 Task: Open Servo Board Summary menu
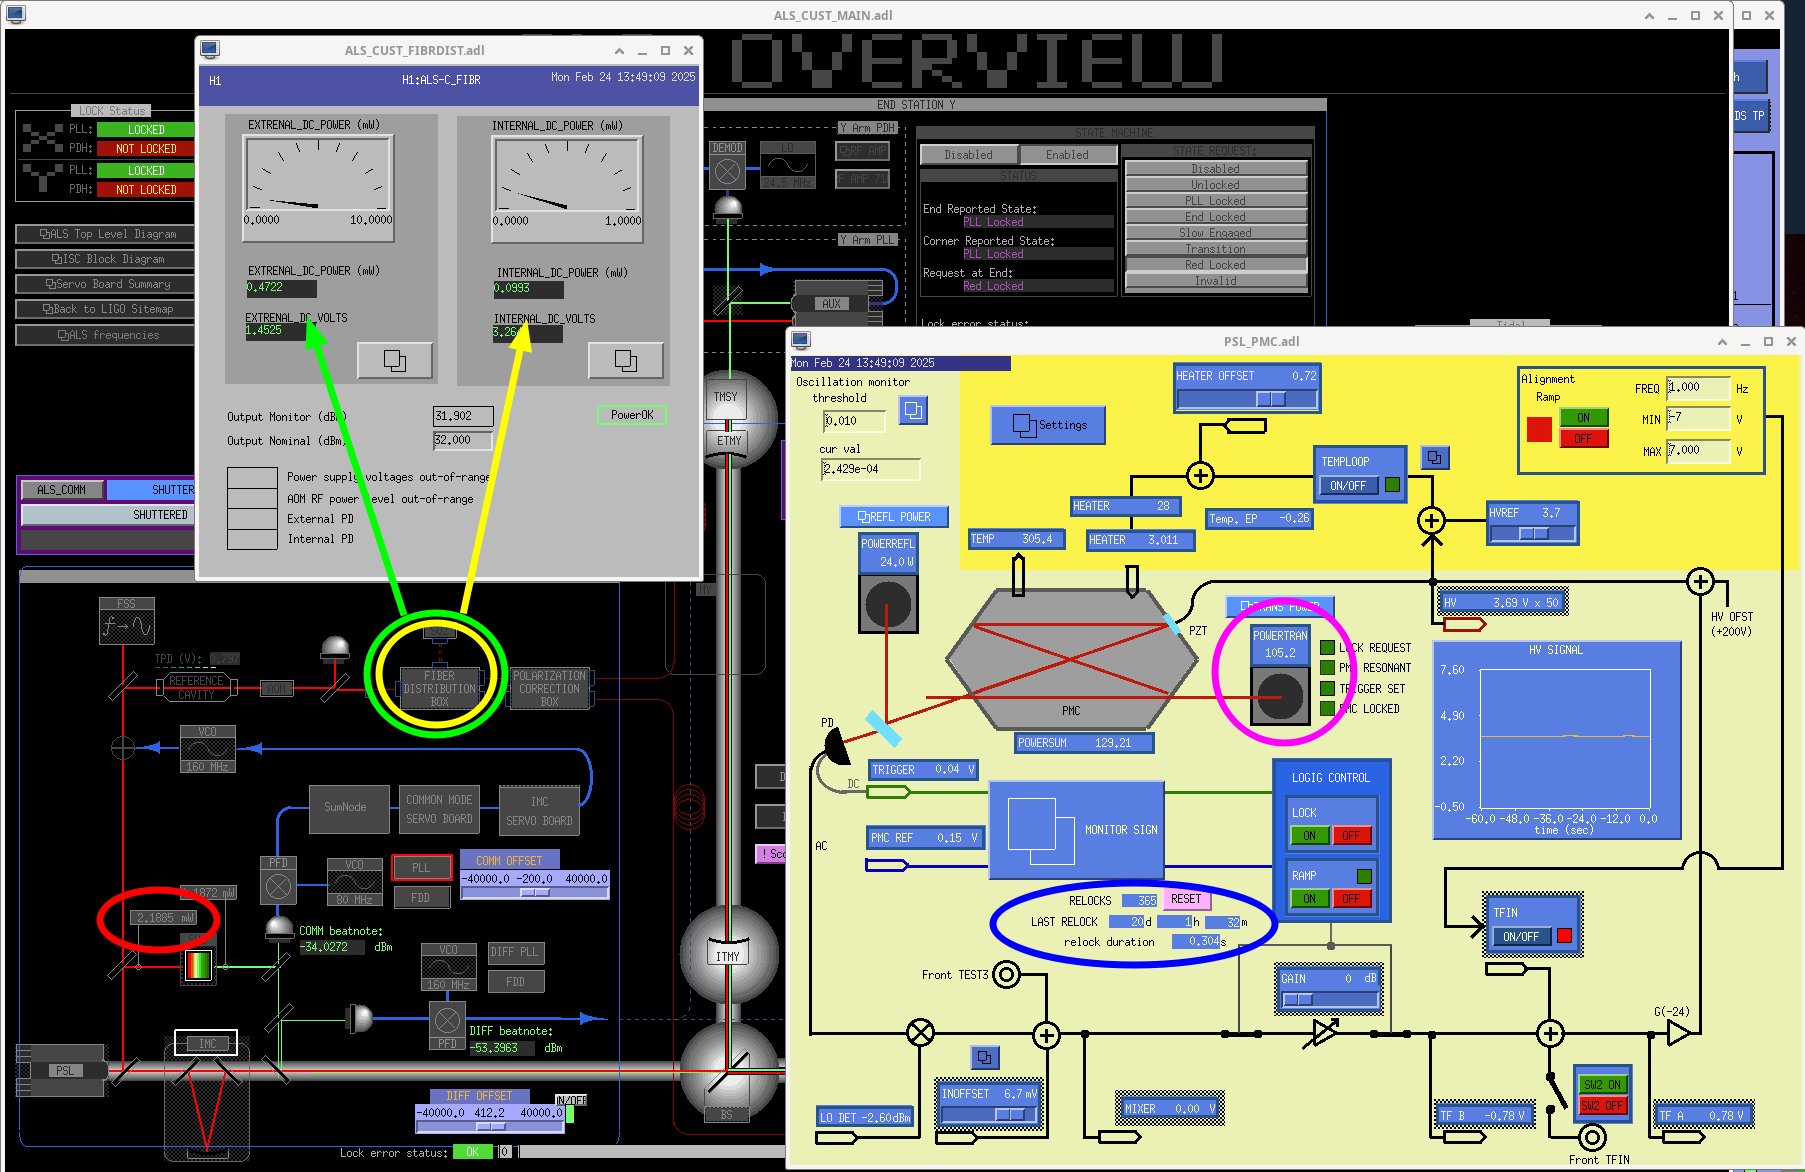pyautogui.click(x=106, y=284)
